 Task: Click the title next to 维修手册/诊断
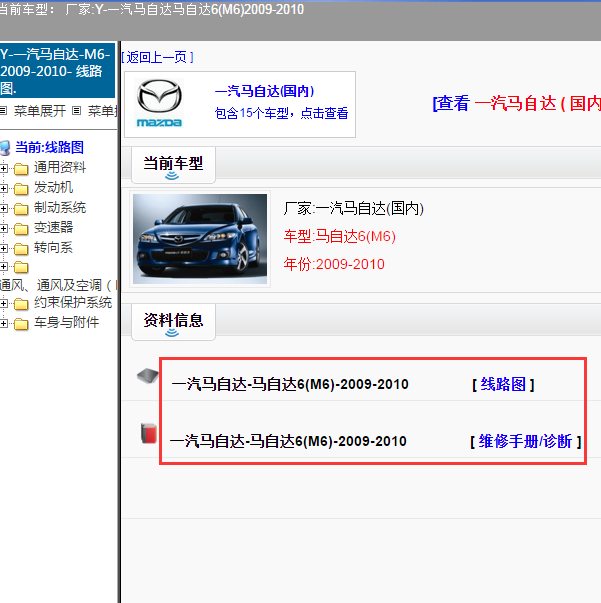[288, 441]
